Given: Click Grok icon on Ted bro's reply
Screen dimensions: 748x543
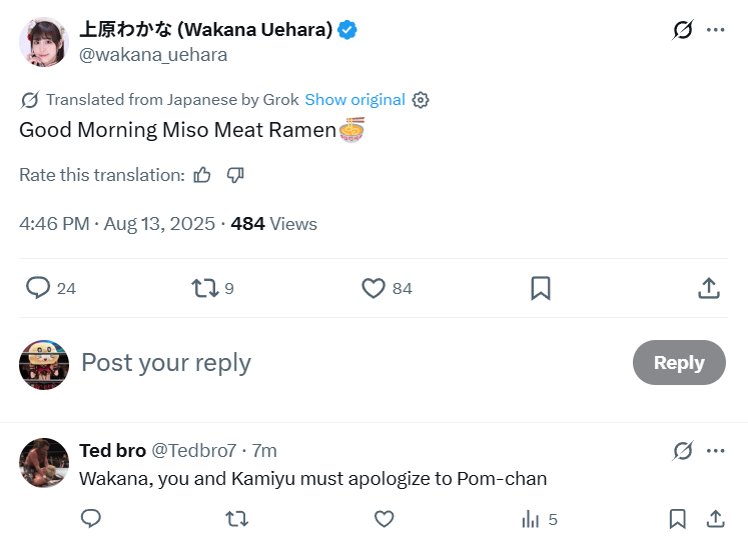Looking at the screenshot, I should (682, 450).
